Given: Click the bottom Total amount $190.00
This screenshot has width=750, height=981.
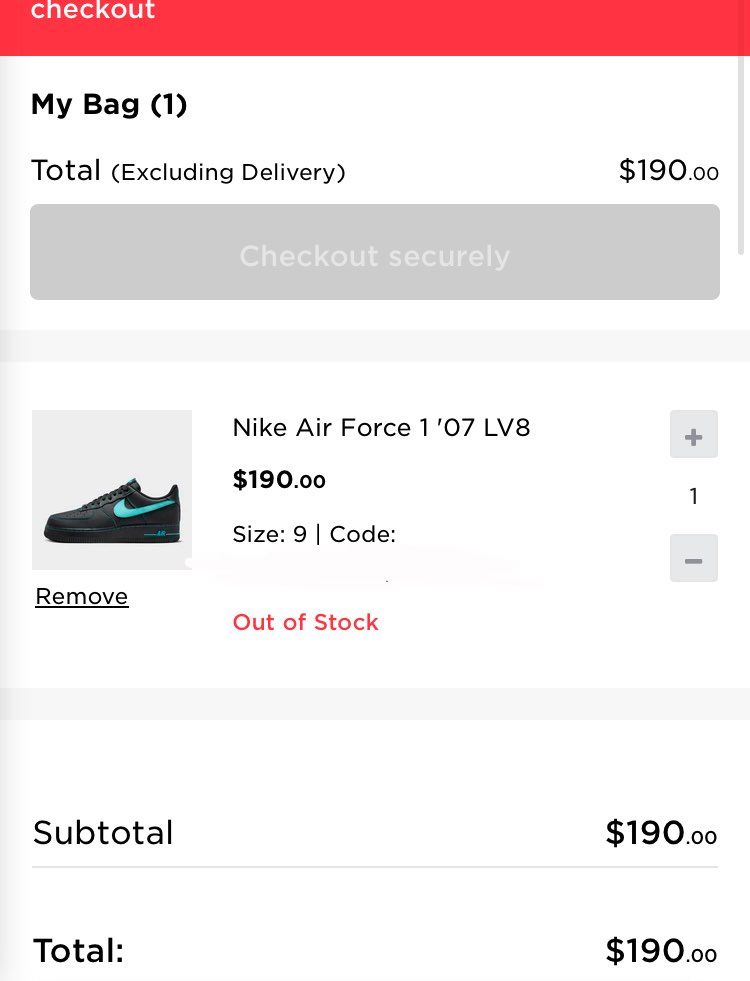Looking at the screenshot, I should [x=661, y=951].
